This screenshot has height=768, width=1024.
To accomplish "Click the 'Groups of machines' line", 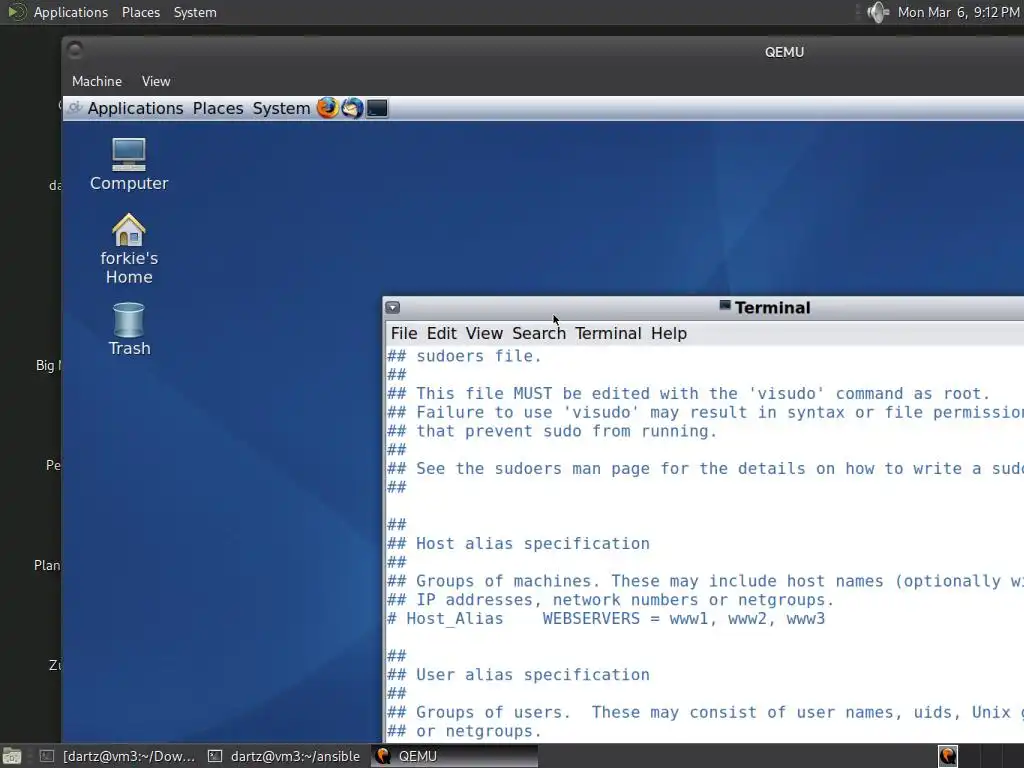I will coord(705,581).
